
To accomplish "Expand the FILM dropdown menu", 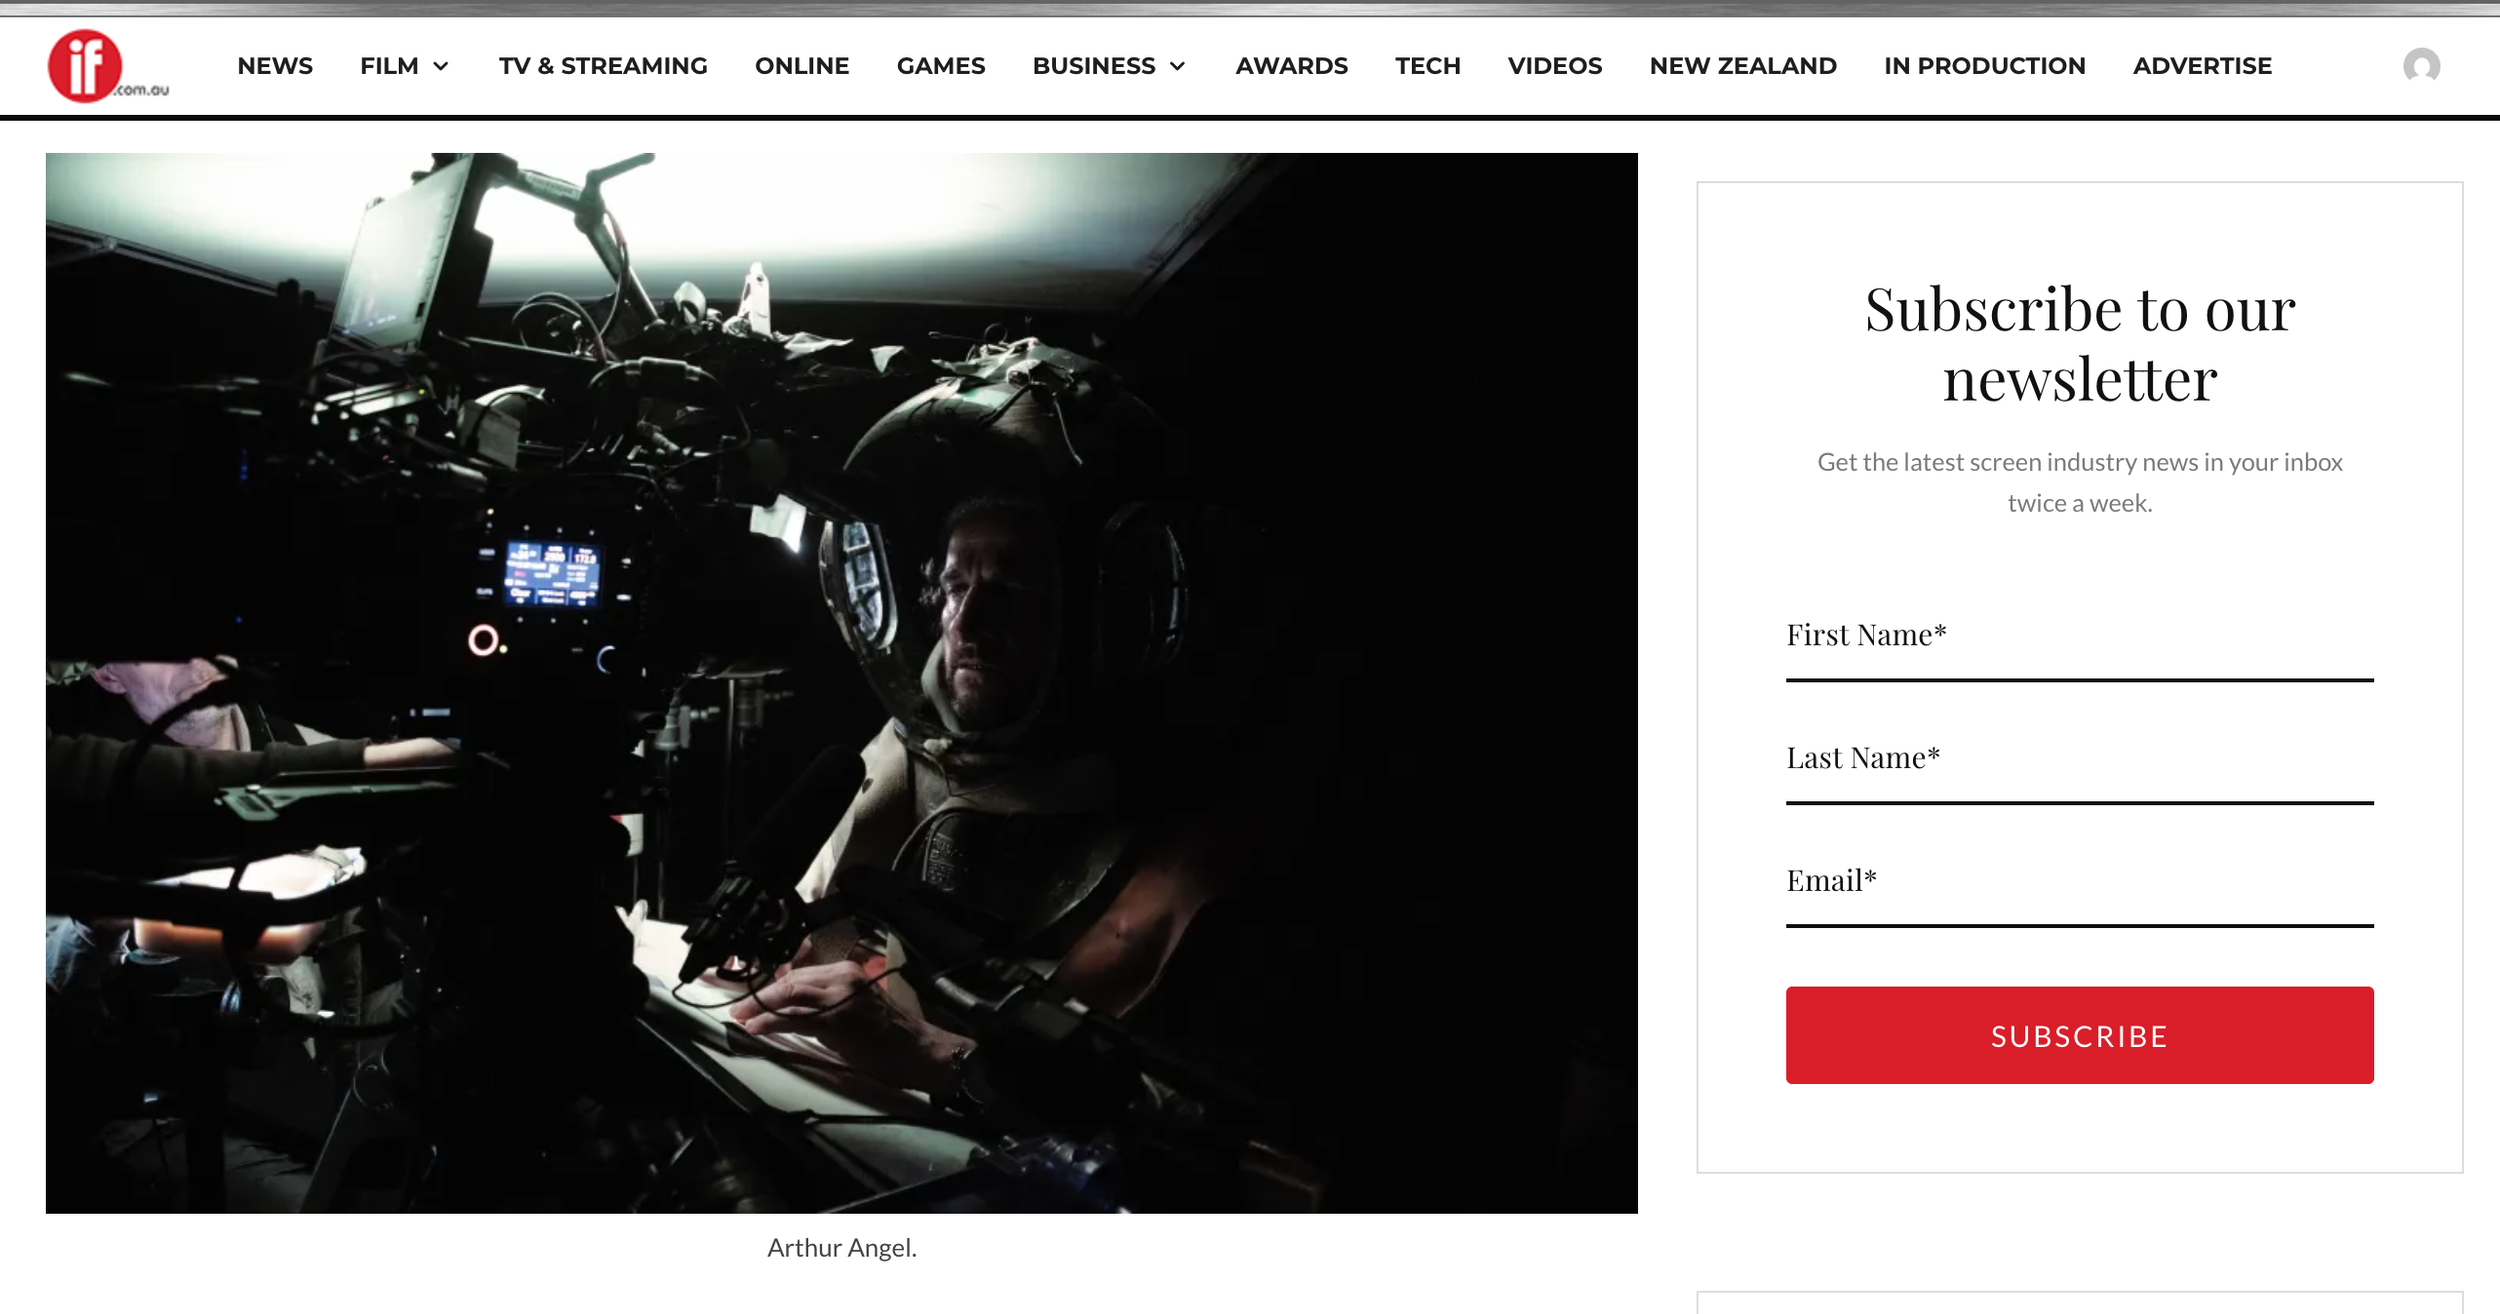I will (x=403, y=65).
